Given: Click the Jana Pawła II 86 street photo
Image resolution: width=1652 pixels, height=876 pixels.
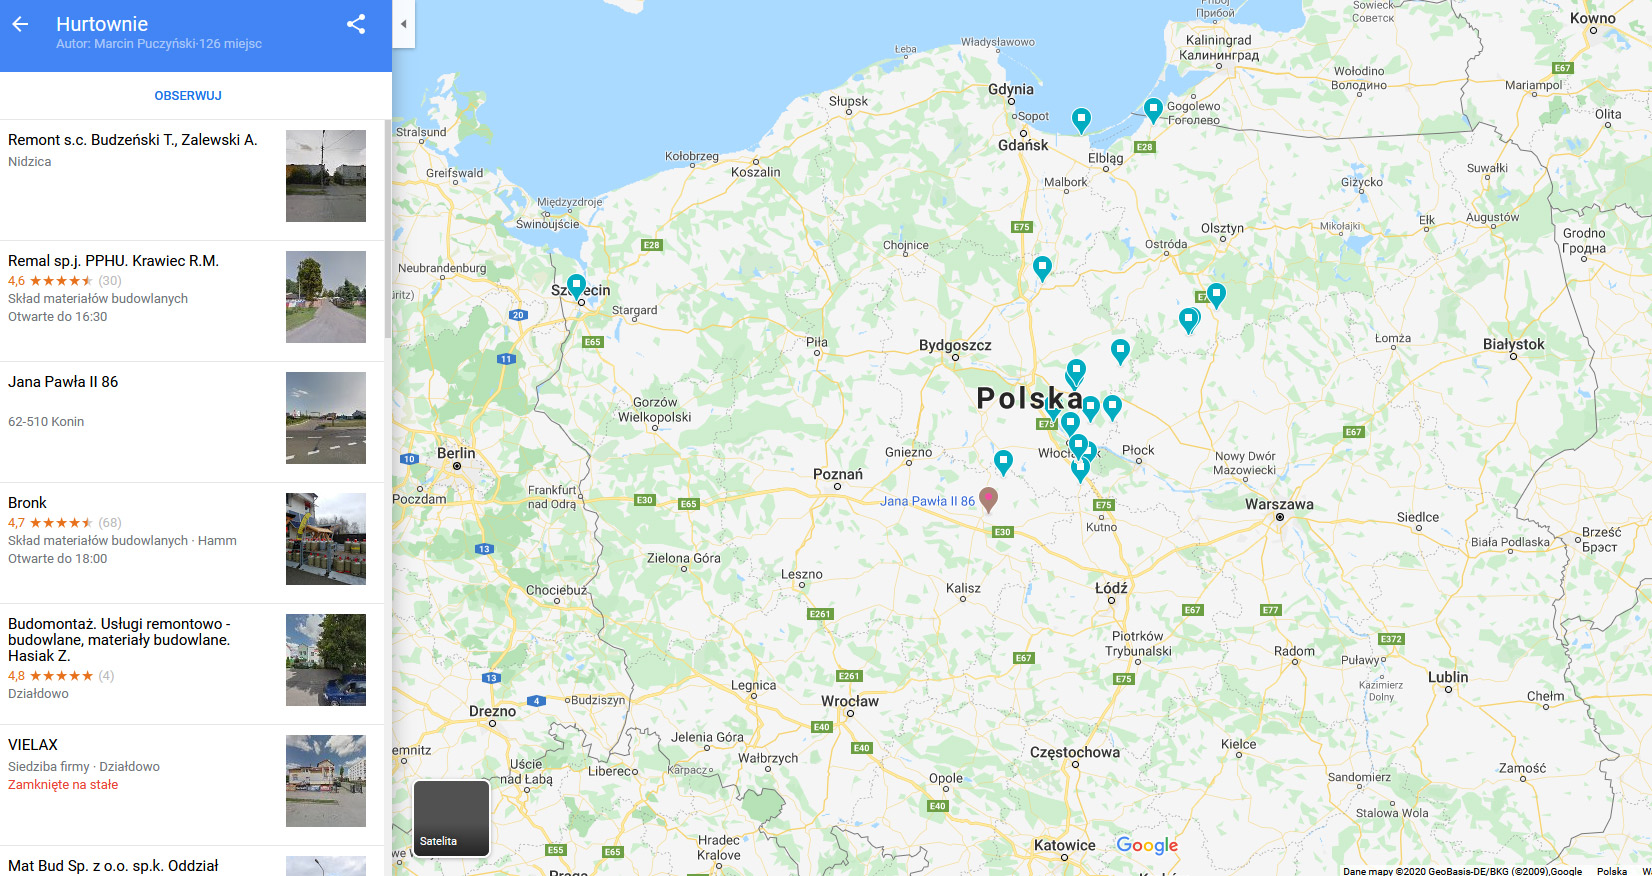Looking at the screenshot, I should point(326,418).
